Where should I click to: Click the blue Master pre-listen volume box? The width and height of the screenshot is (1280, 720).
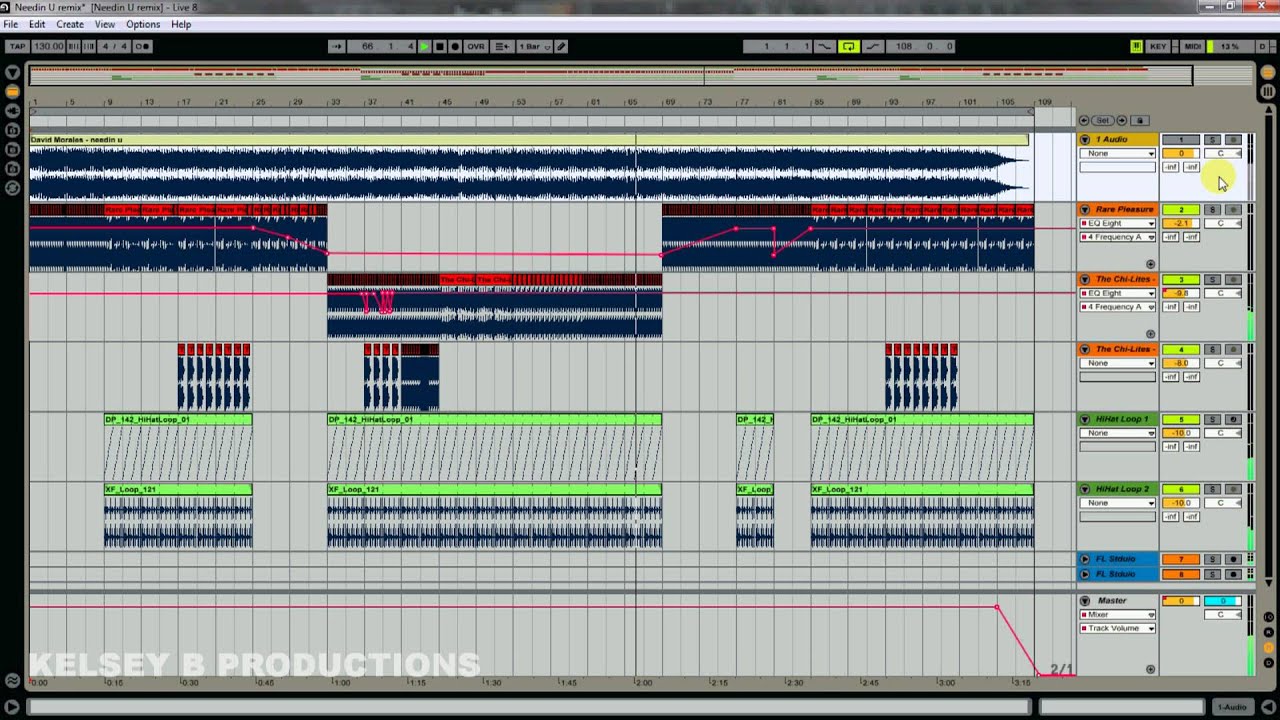click(x=1222, y=601)
